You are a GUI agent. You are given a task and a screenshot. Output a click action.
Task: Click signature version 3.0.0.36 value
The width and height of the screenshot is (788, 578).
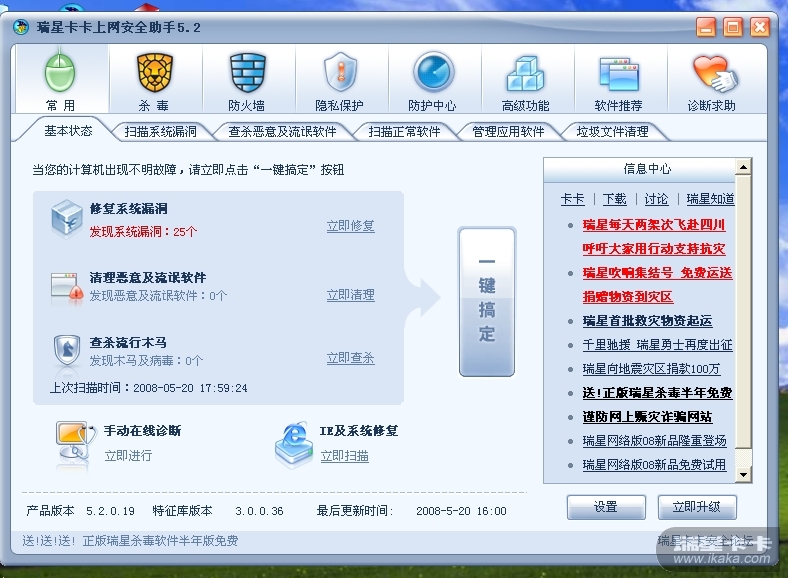click(259, 511)
